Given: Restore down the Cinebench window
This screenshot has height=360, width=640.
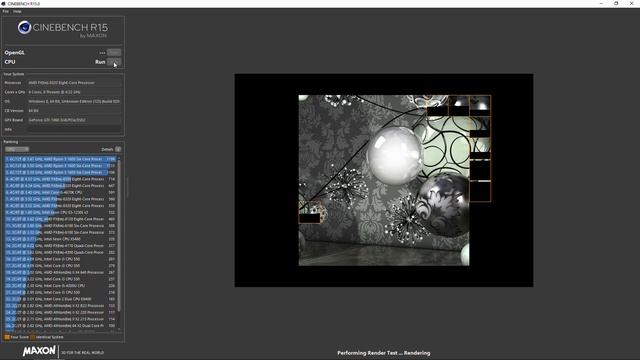Looking at the screenshot, I should (x=616, y=3).
